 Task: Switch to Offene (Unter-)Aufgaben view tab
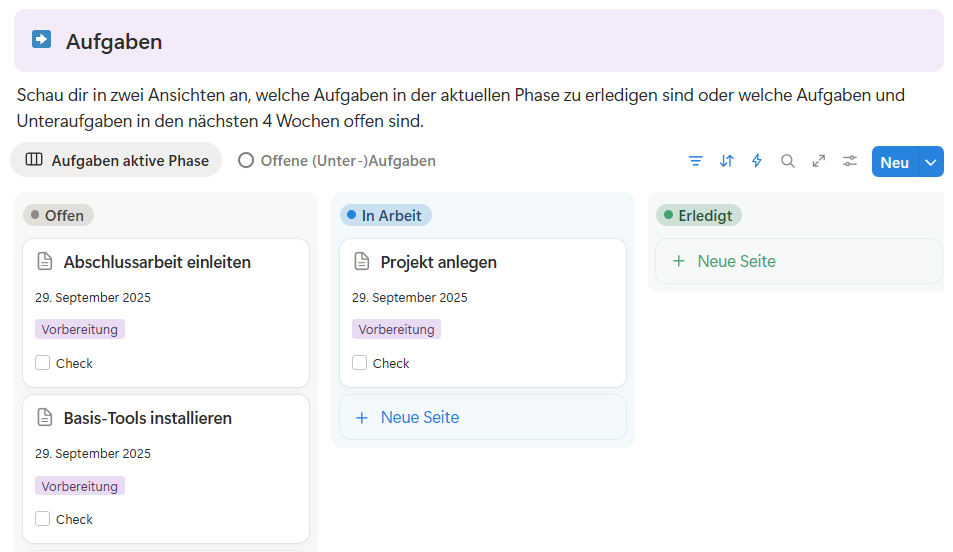click(337, 160)
